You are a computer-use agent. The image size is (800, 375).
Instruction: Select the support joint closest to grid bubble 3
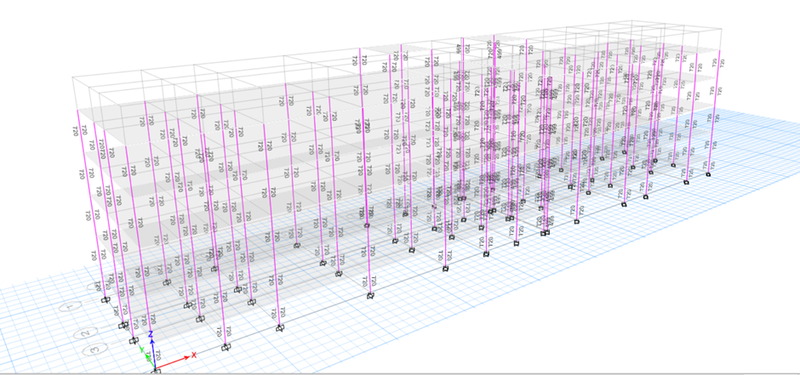point(134,340)
